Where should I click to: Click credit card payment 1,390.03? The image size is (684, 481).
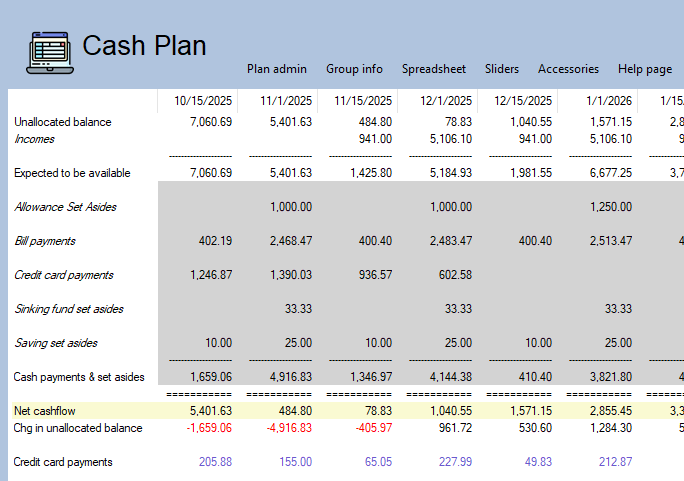pos(291,275)
